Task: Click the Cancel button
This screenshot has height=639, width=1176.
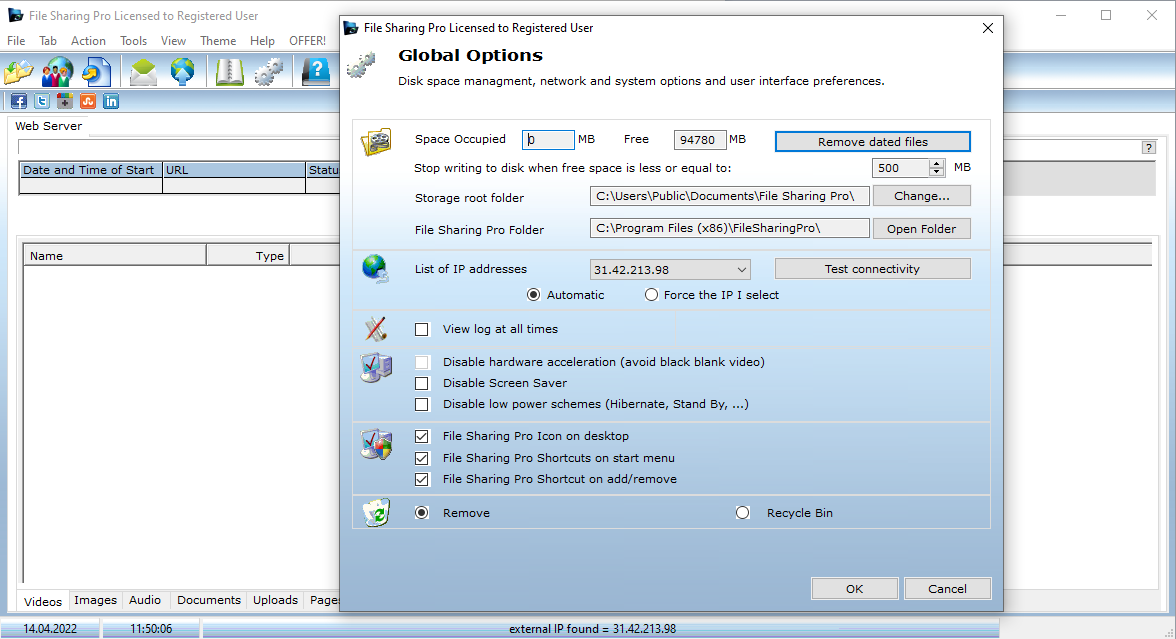Action: pos(947,589)
